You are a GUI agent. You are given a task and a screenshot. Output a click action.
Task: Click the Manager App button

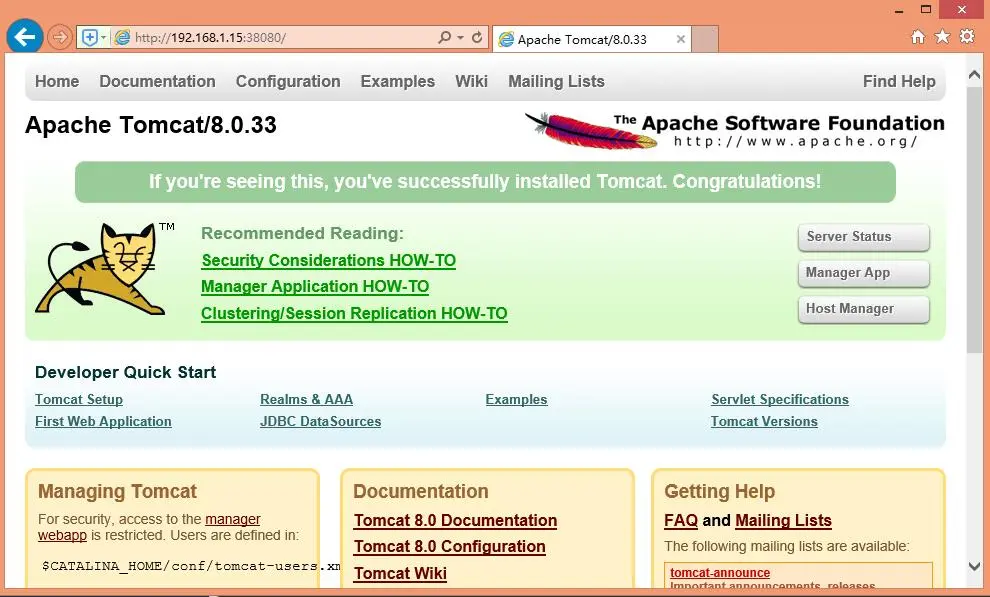point(864,273)
